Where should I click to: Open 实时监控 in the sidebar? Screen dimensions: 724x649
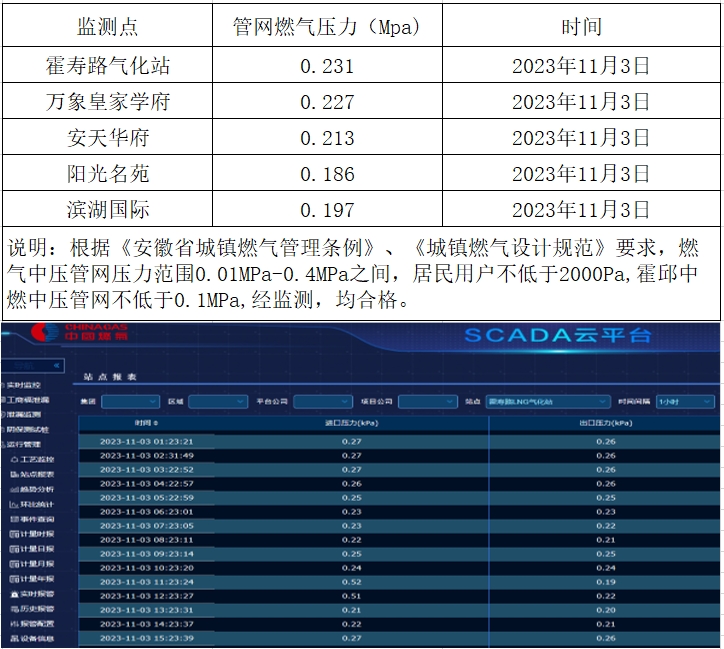pyautogui.click(x=25, y=385)
